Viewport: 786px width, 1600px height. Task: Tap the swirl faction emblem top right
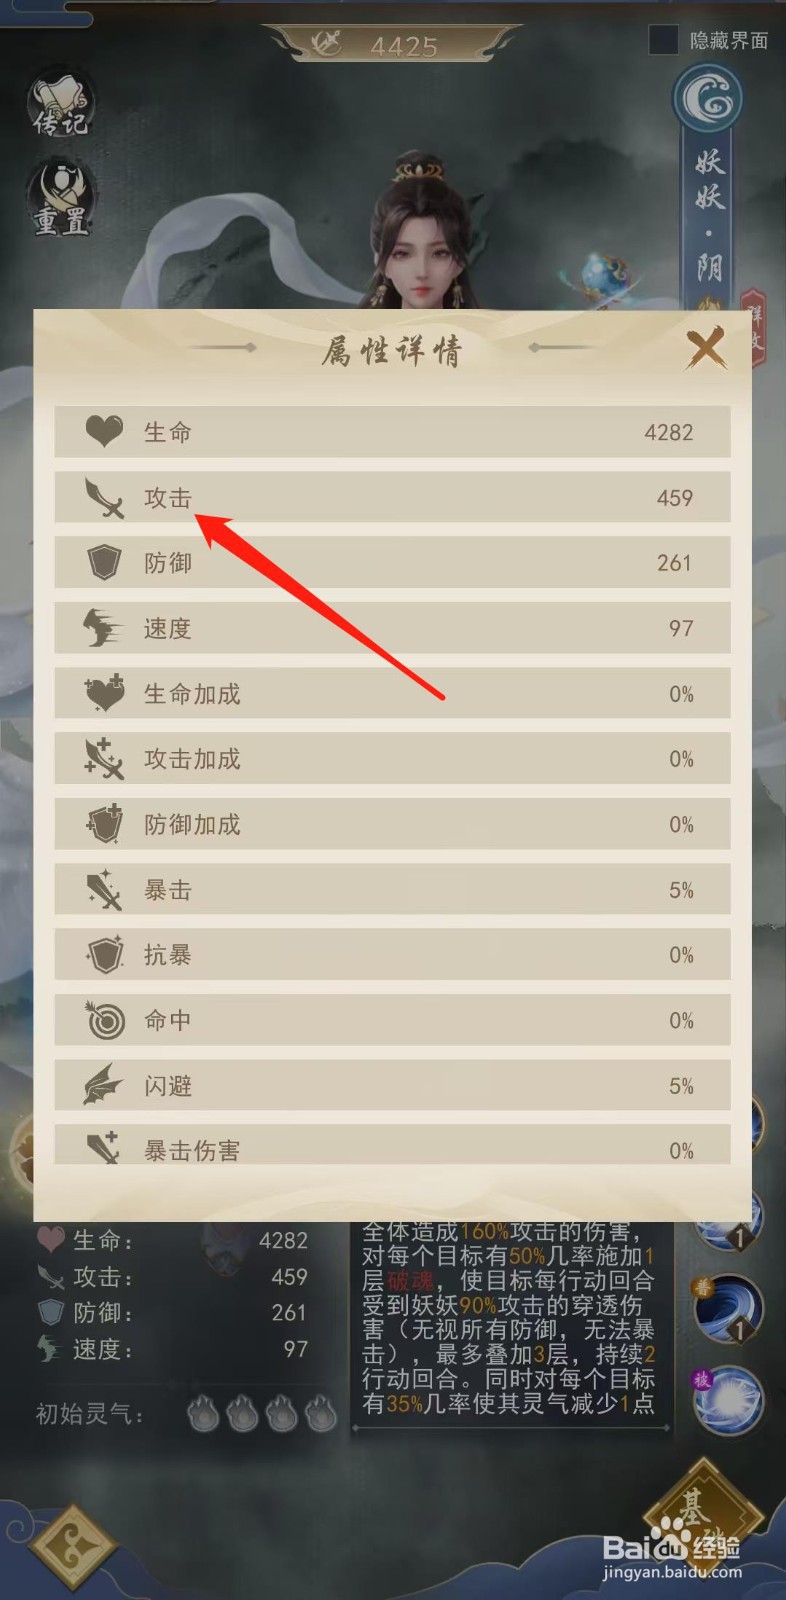[708, 100]
